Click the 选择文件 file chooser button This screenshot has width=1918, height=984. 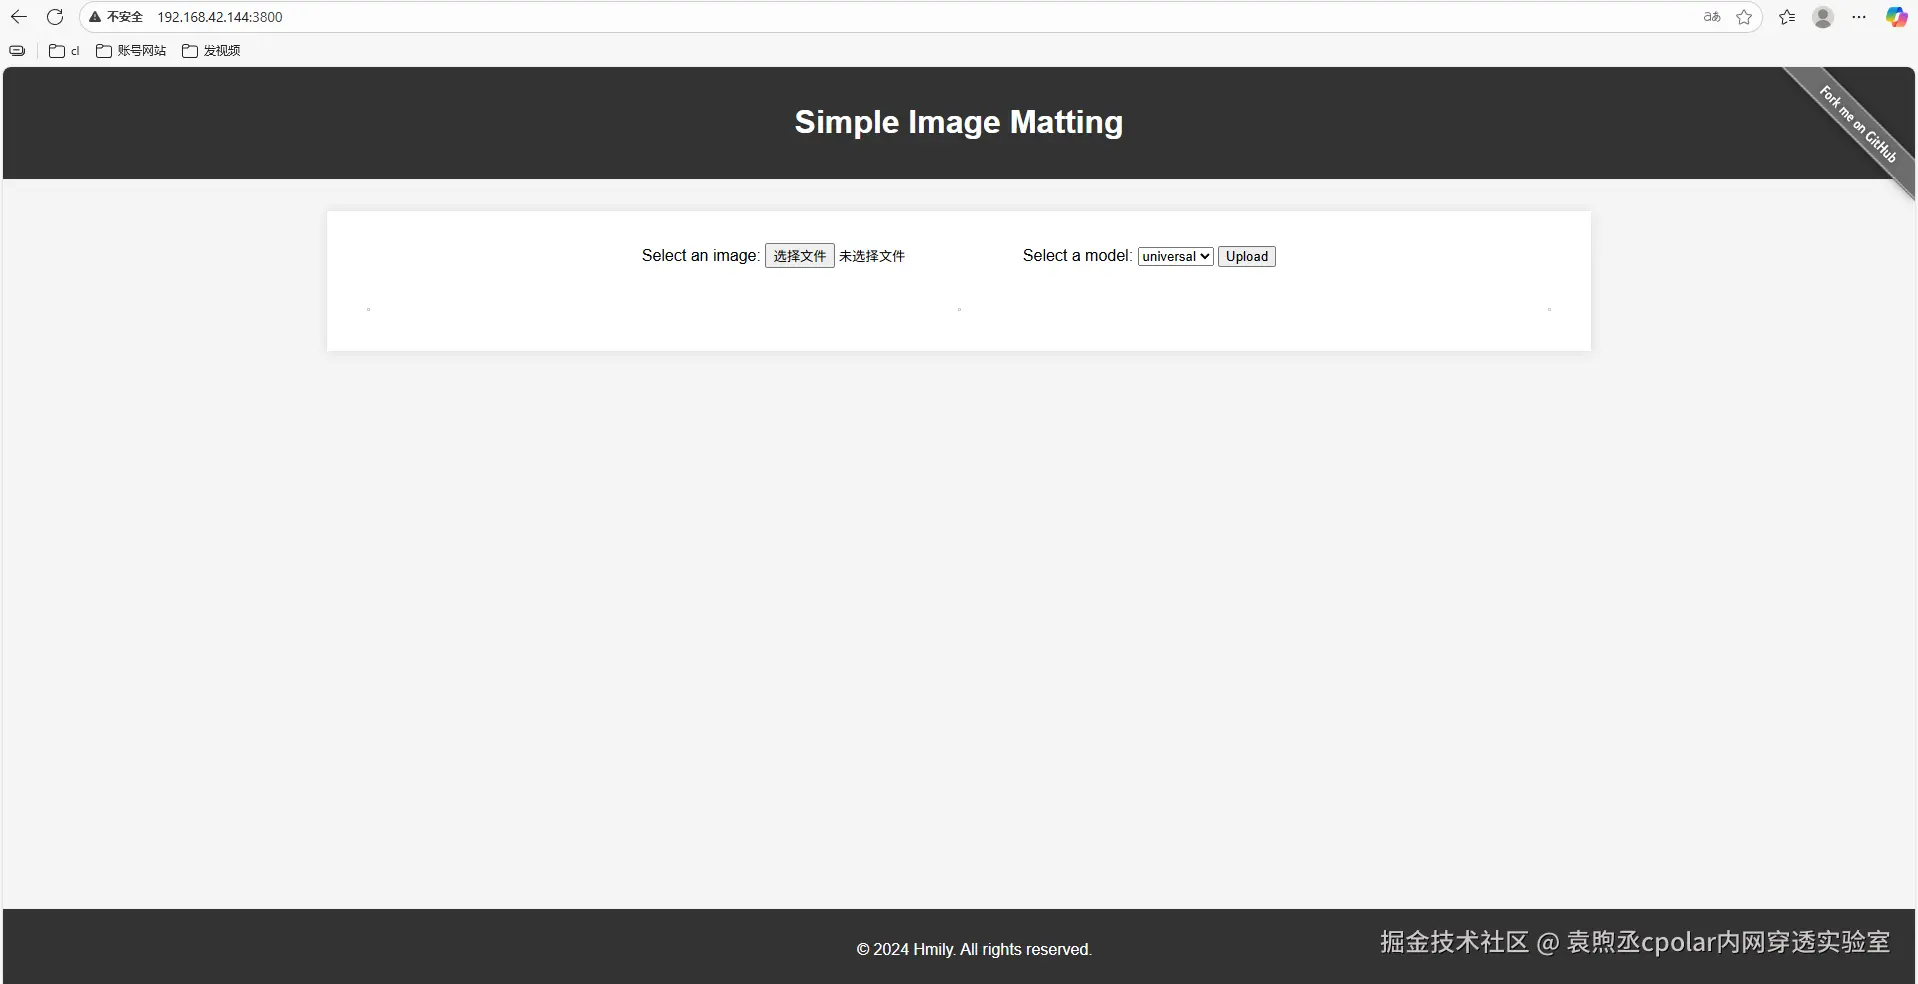(x=800, y=256)
